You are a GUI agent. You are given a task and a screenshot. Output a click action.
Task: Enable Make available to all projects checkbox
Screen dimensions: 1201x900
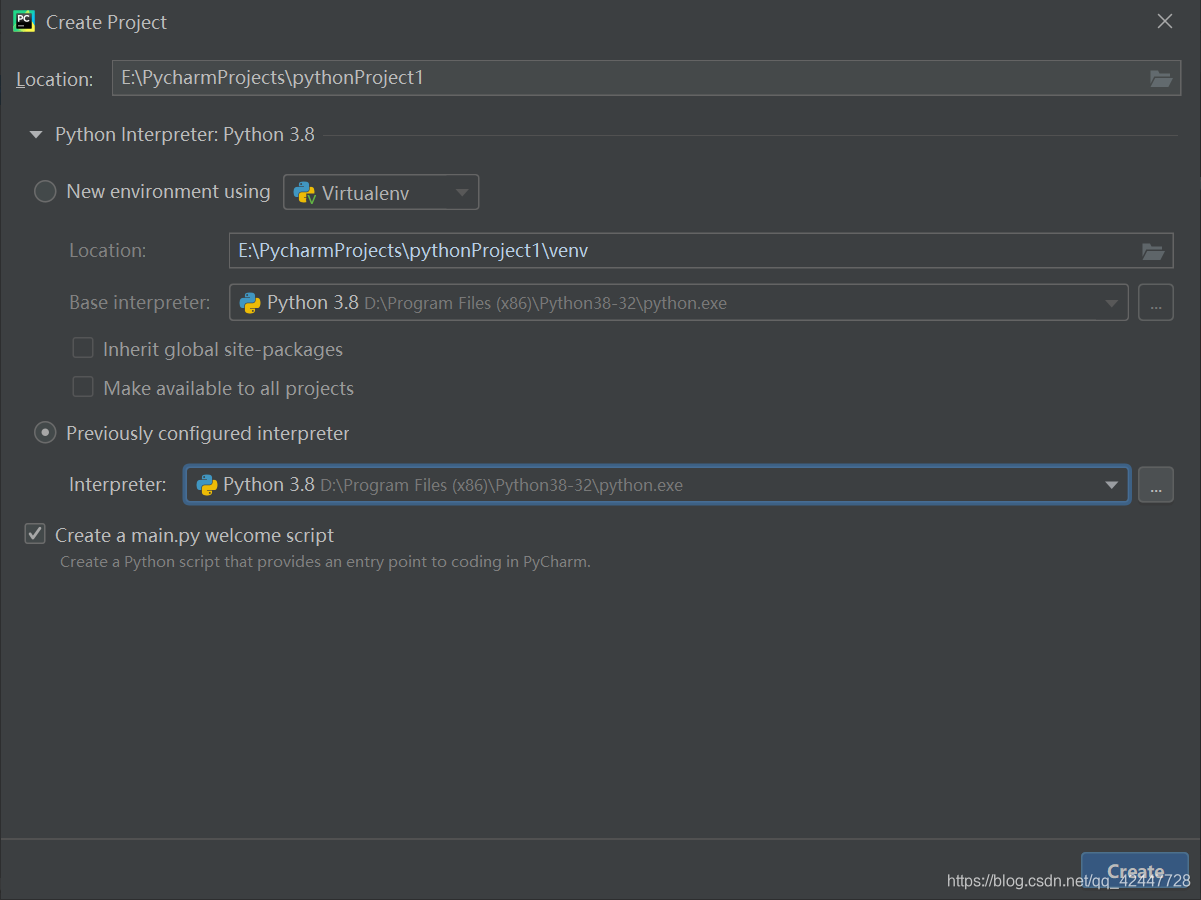point(83,387)
